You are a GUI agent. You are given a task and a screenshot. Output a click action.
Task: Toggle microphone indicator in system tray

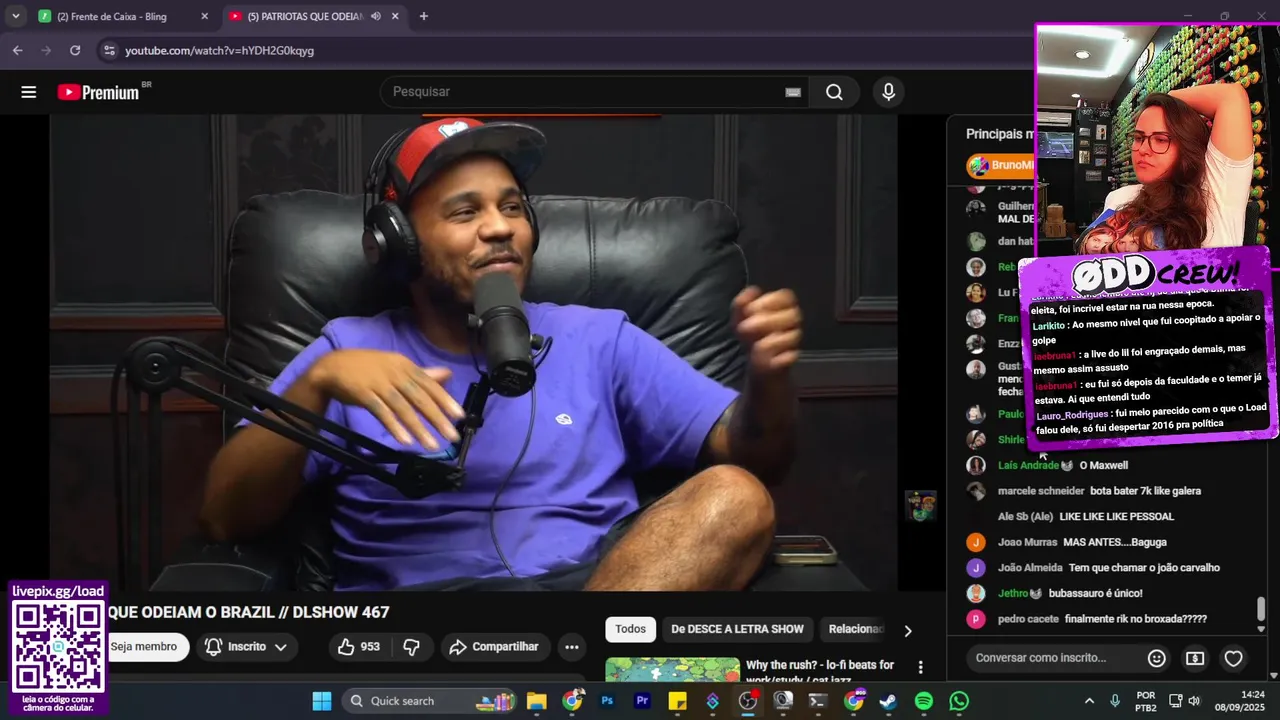click(1115, 701)
